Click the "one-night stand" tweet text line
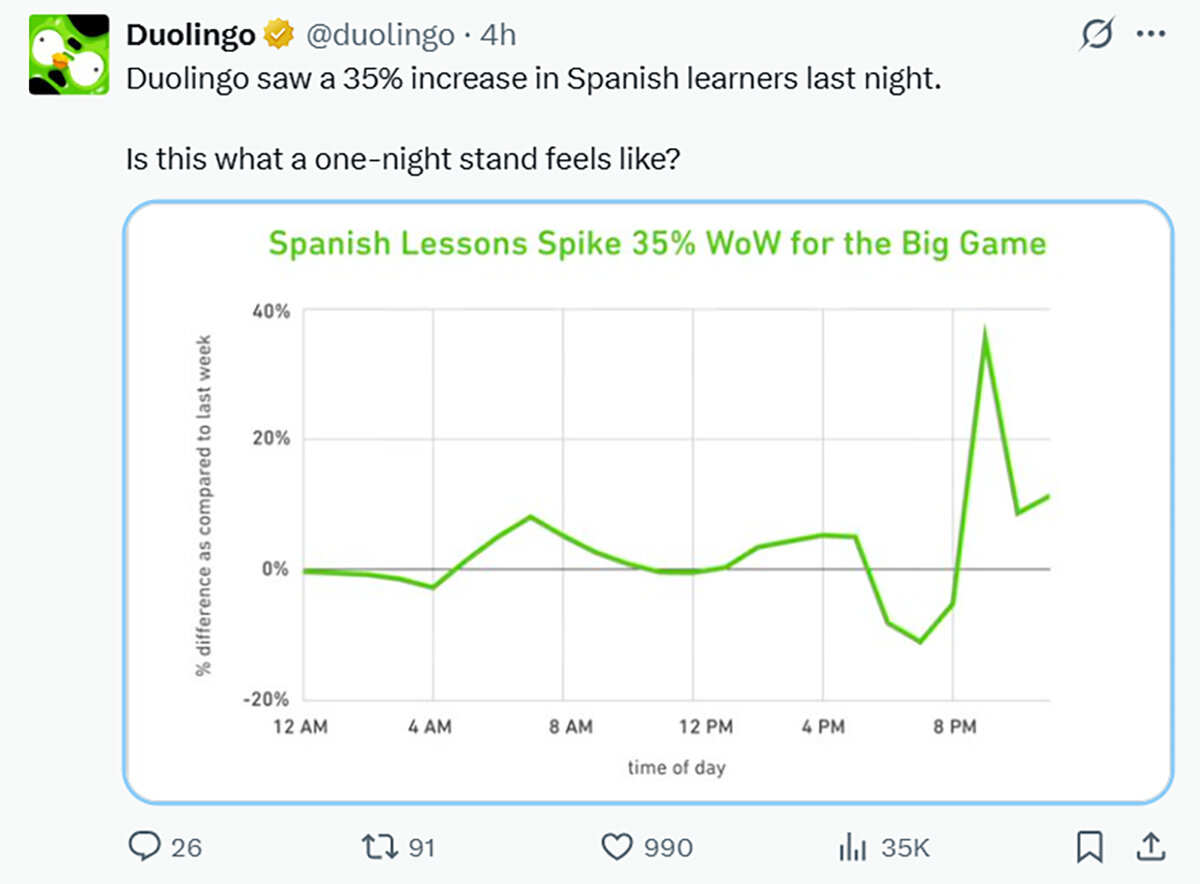This screenshot has width=1200, height=884. pyautogui.click(x=404, y=159)
